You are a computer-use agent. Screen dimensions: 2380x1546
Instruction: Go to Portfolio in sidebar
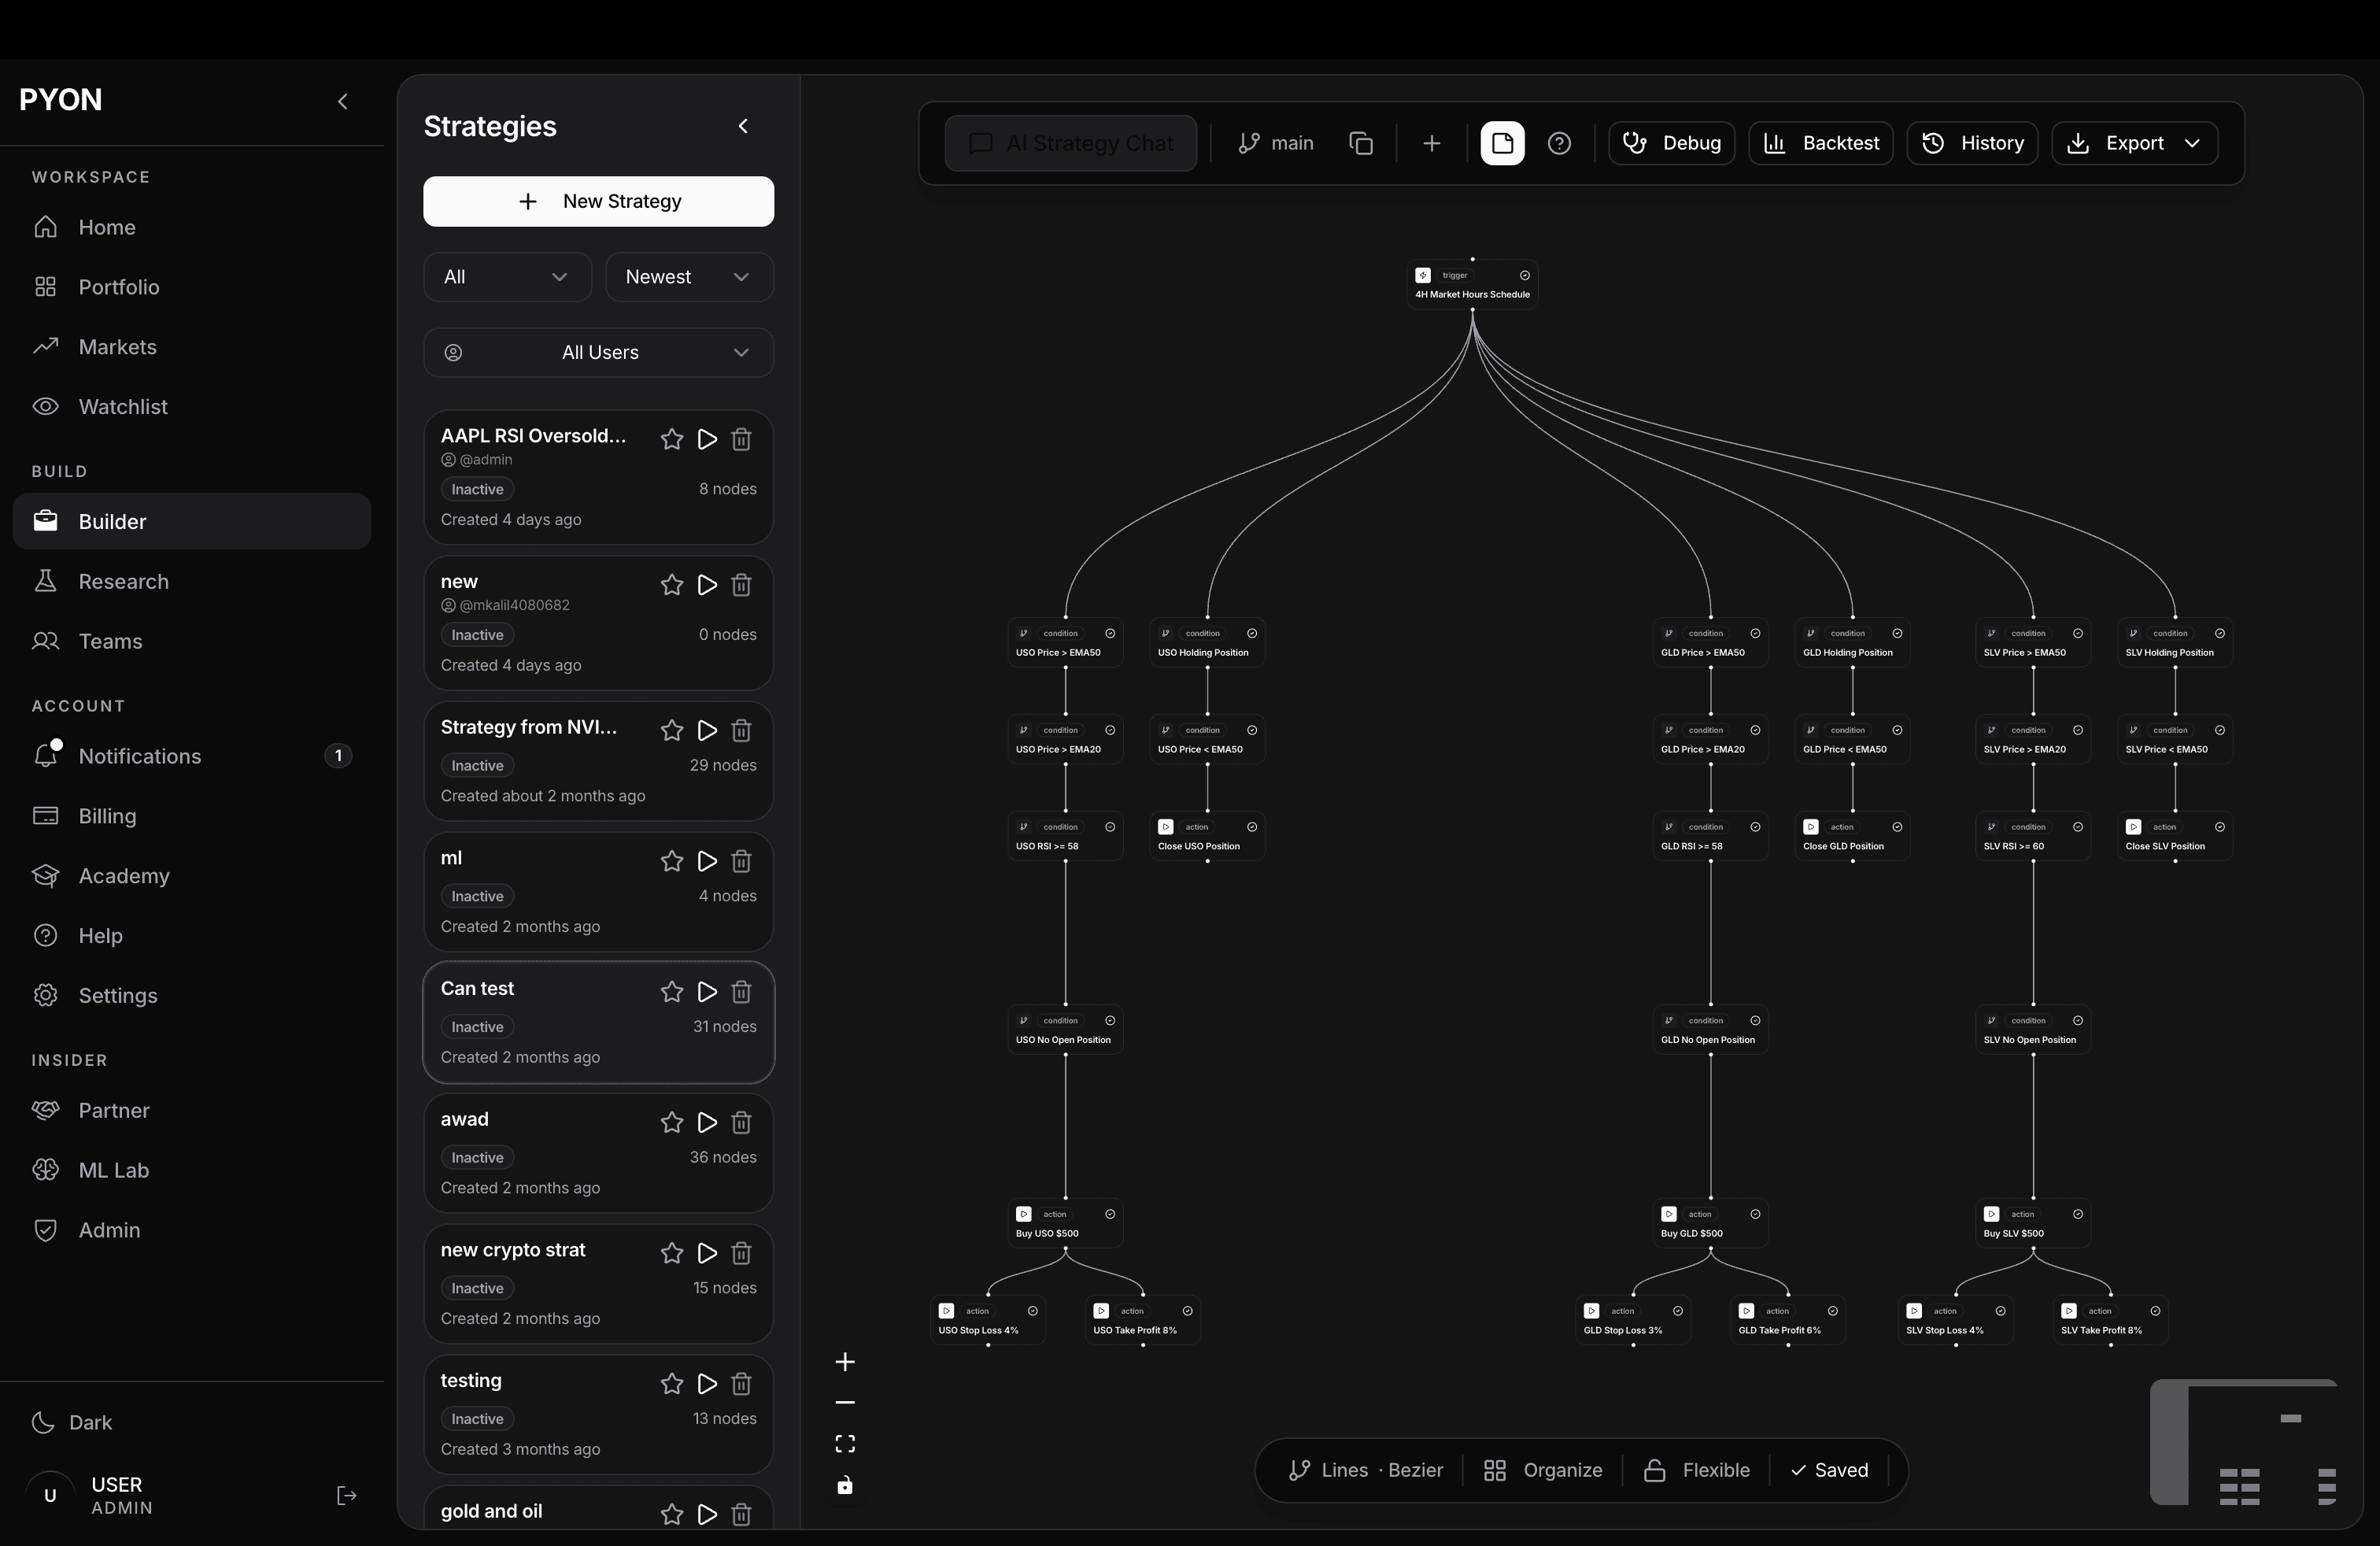click(x=192, y=287)
